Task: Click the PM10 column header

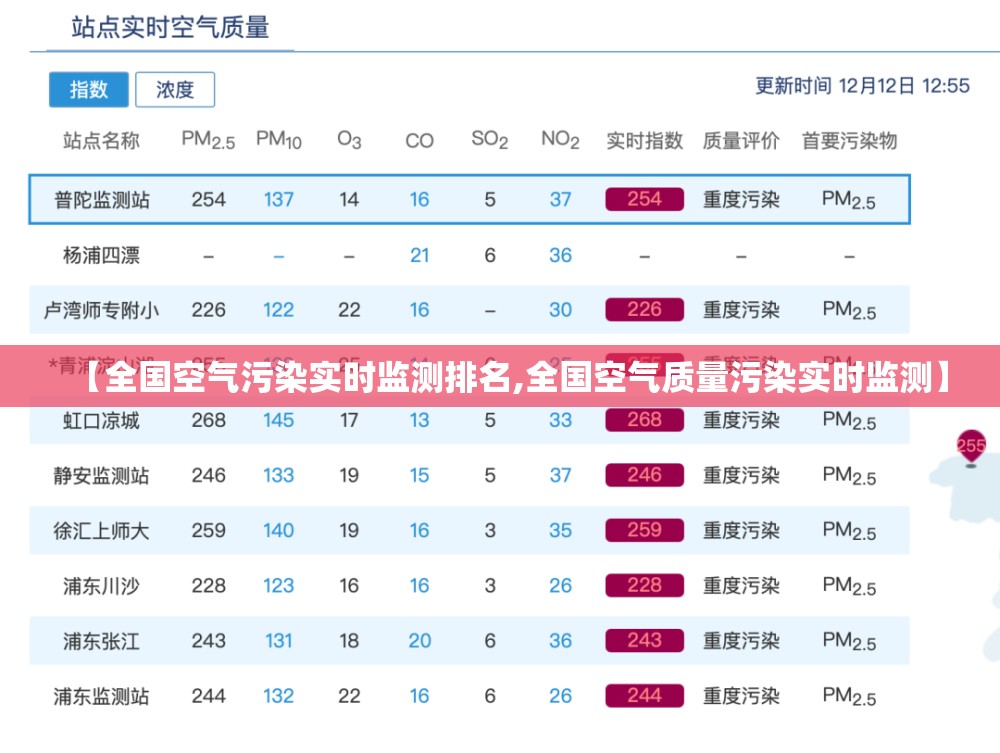Action: coord(279,140)
